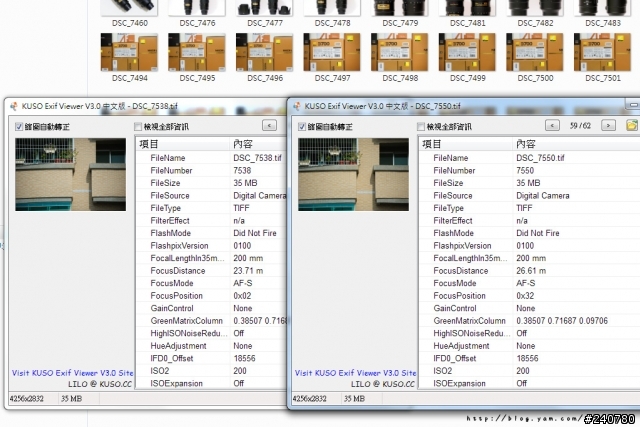Image resolution: width=640 pixels, height=427 pixels.
Task: Click KUSO app icon in DSC_7550 title bar
Action: pyautogui.click(x=297, y=106)
